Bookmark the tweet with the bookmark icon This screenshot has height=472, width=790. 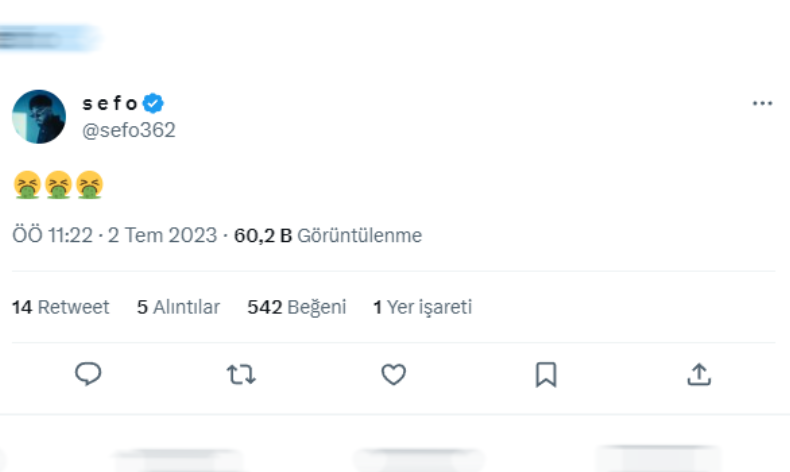click(546, 374)
